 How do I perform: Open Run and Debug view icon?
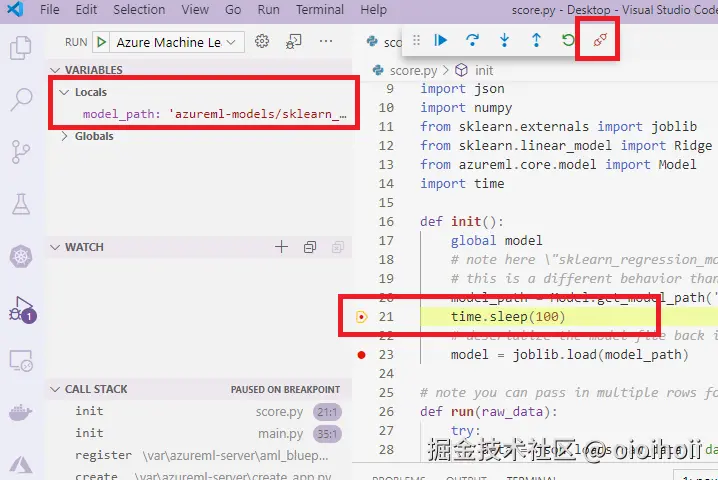click(x=22, y=310)
